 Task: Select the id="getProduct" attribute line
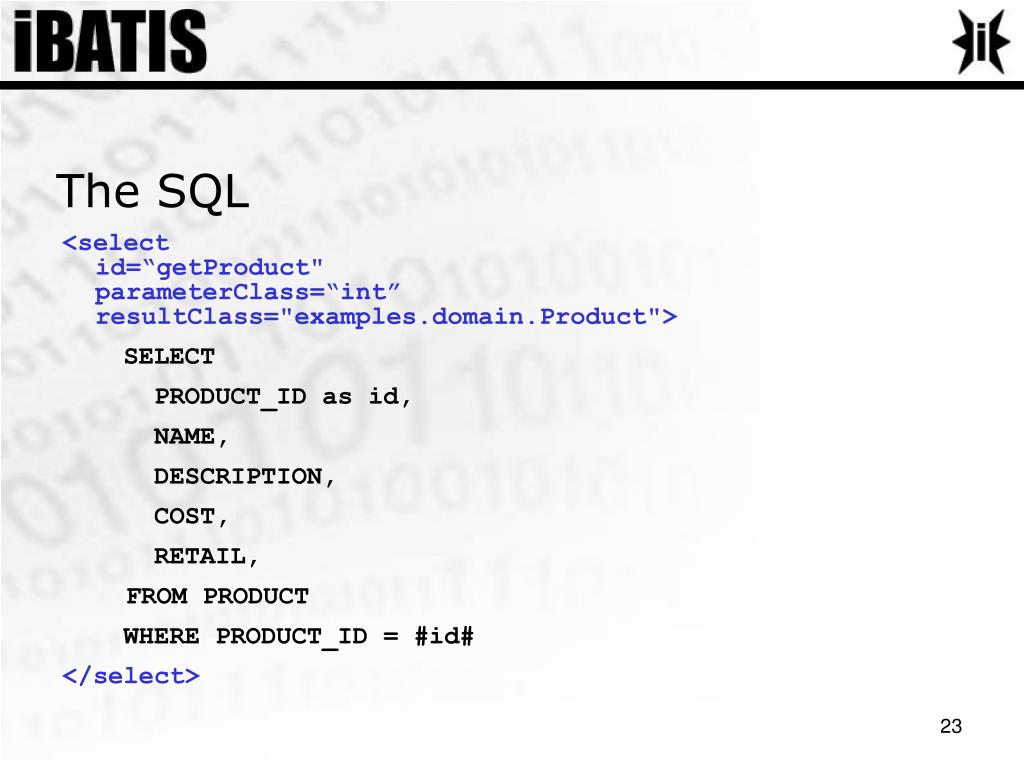point(209,268)
